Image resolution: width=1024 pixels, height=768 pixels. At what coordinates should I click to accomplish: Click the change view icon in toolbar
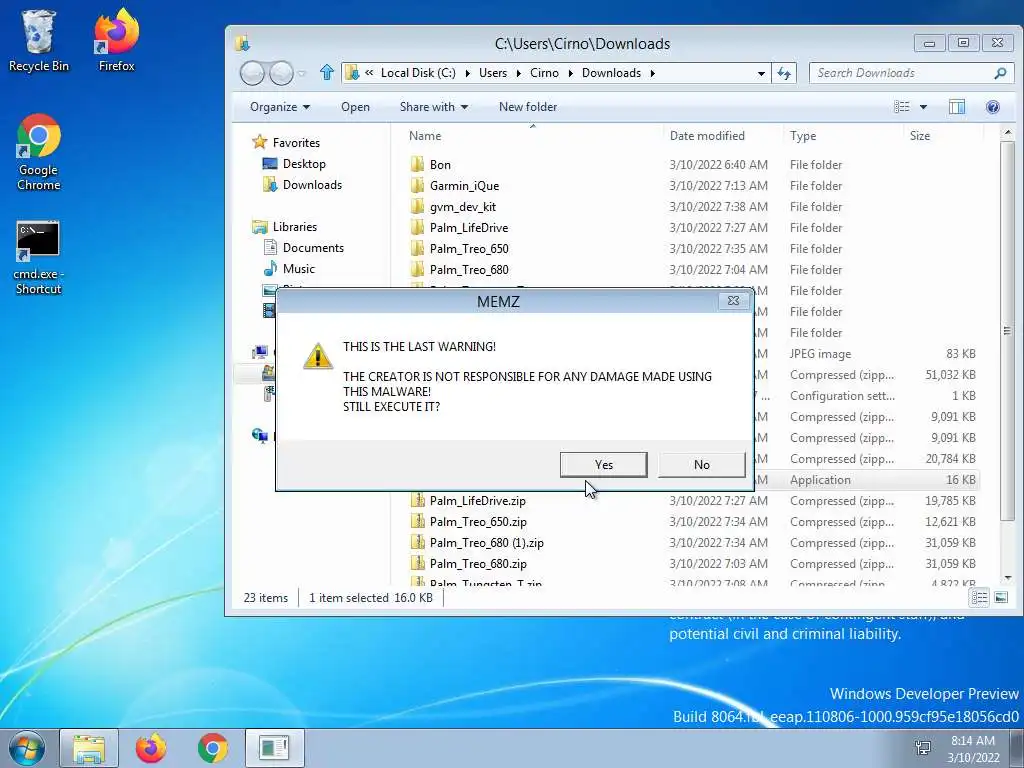(901, 106)
